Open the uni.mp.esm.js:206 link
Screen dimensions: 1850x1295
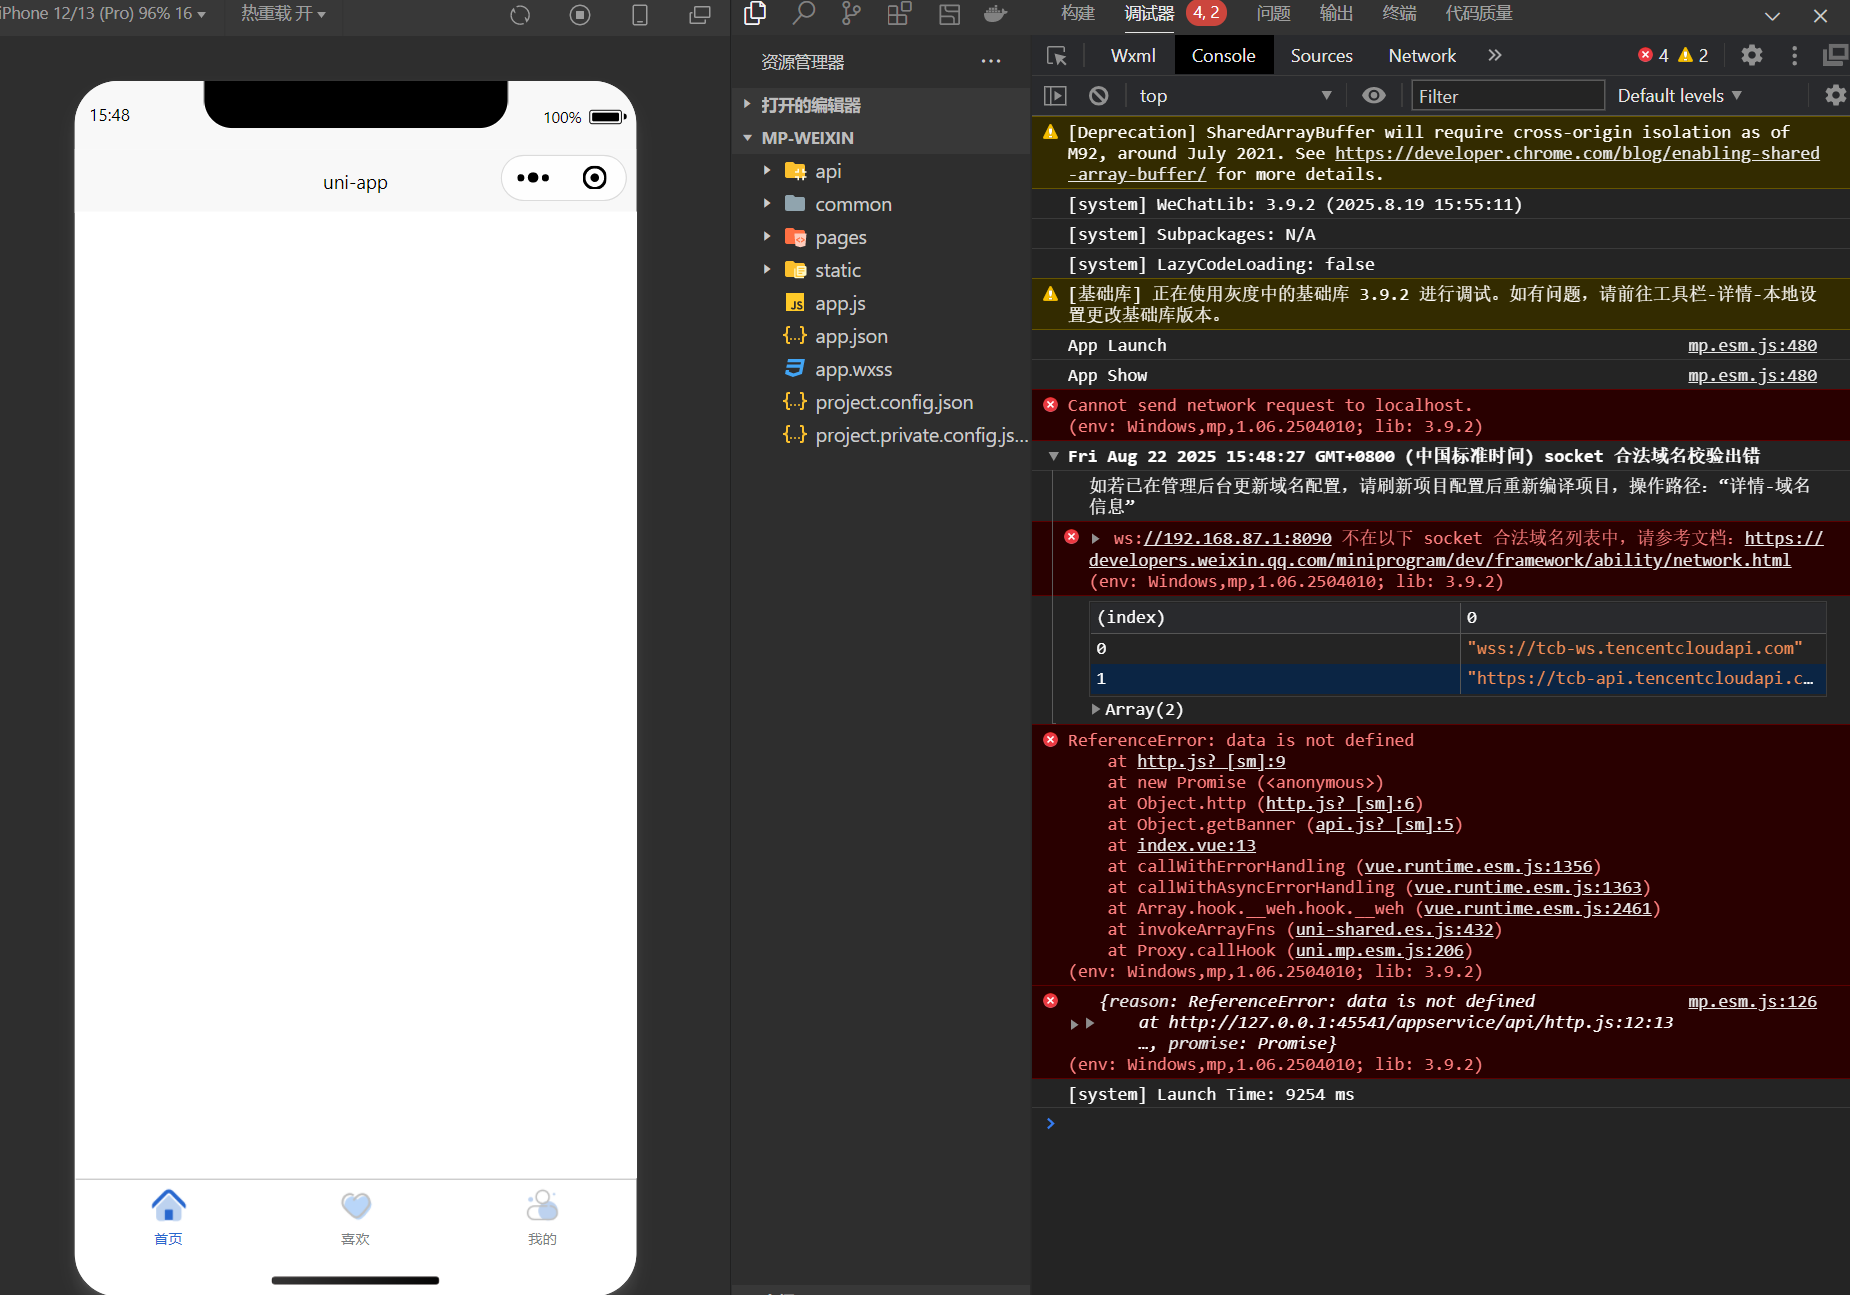(1379, 950)
